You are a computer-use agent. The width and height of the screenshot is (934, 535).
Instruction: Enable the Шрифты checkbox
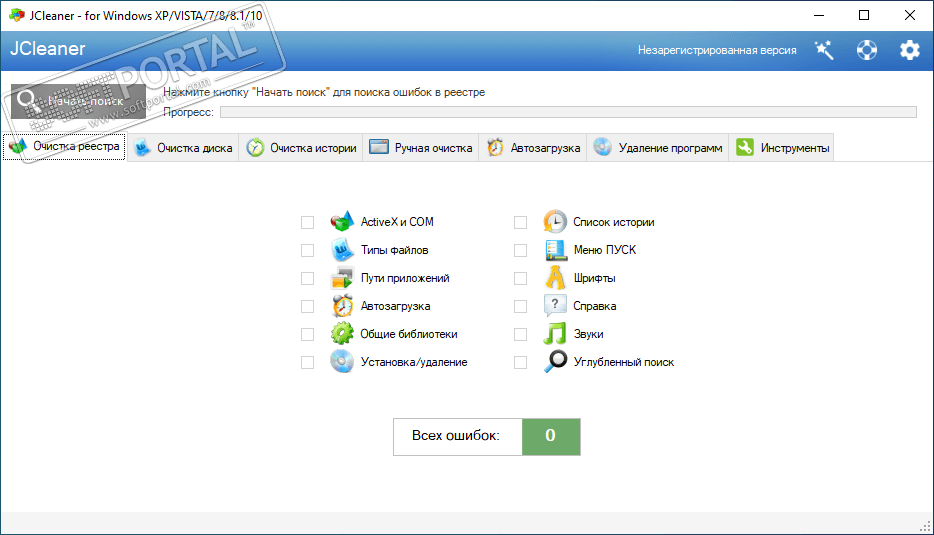coord(521,278)
